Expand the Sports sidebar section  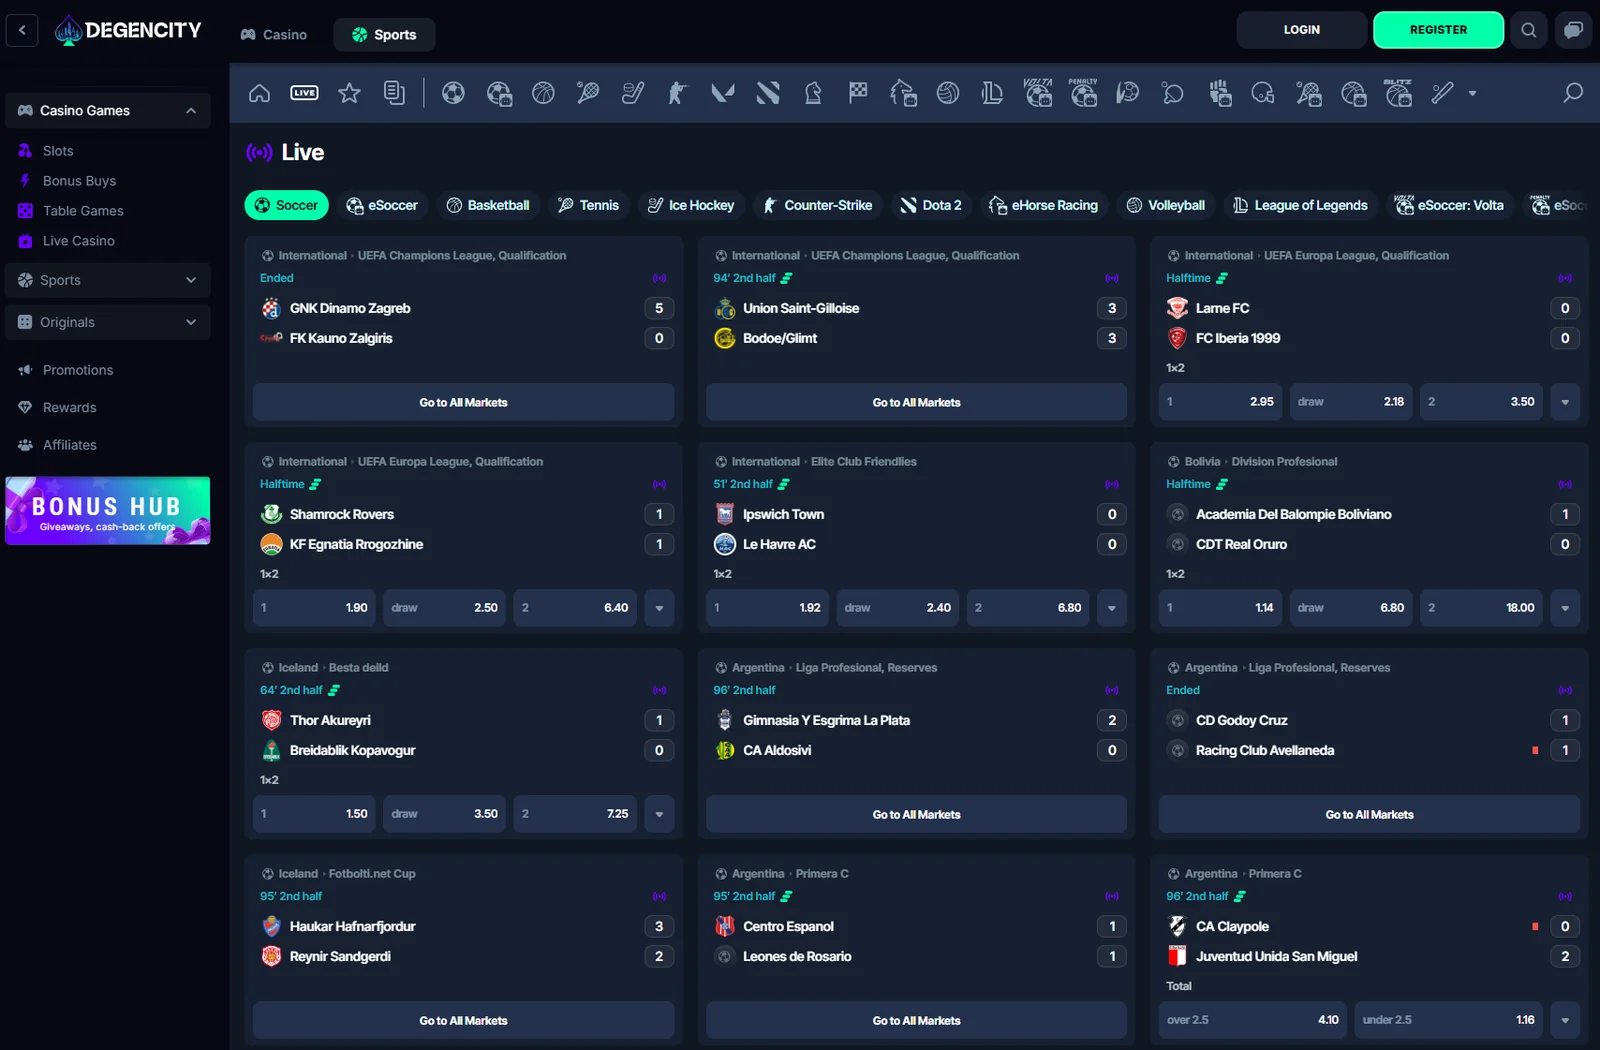click(x=108, y=280)
